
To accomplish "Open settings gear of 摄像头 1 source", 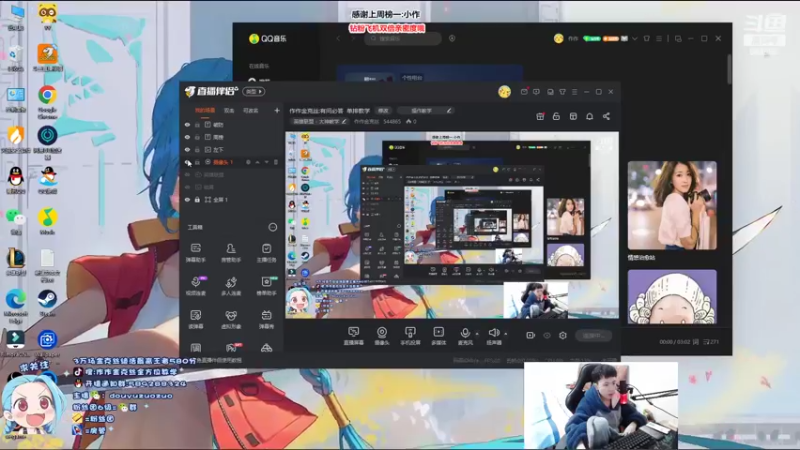I will point(248,162).
